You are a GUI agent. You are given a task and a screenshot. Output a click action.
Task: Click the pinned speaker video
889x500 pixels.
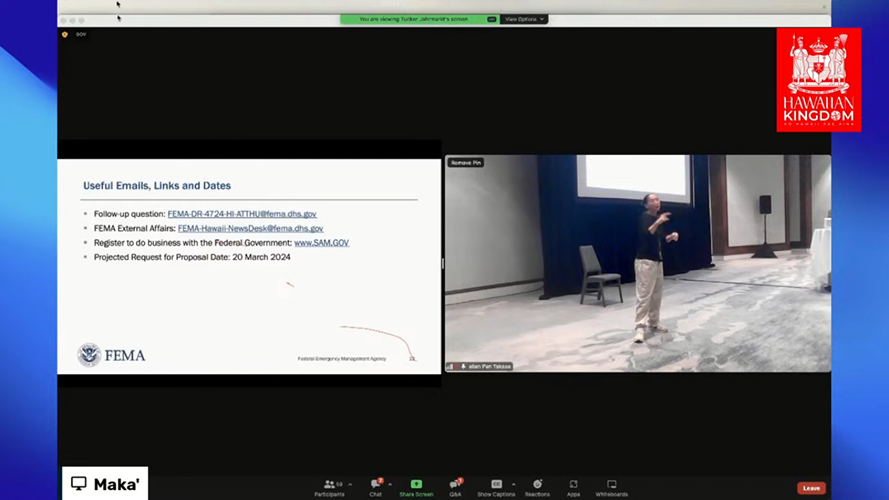pos(637,264)
